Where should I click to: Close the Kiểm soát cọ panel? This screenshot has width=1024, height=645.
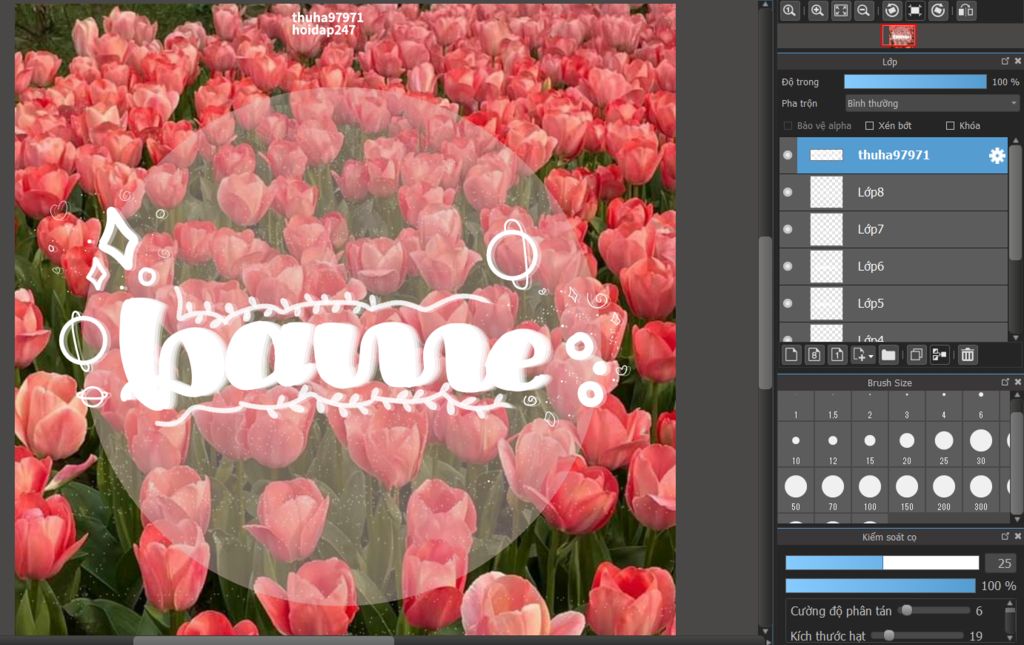pyautogui.click(x=1017, y=536)
